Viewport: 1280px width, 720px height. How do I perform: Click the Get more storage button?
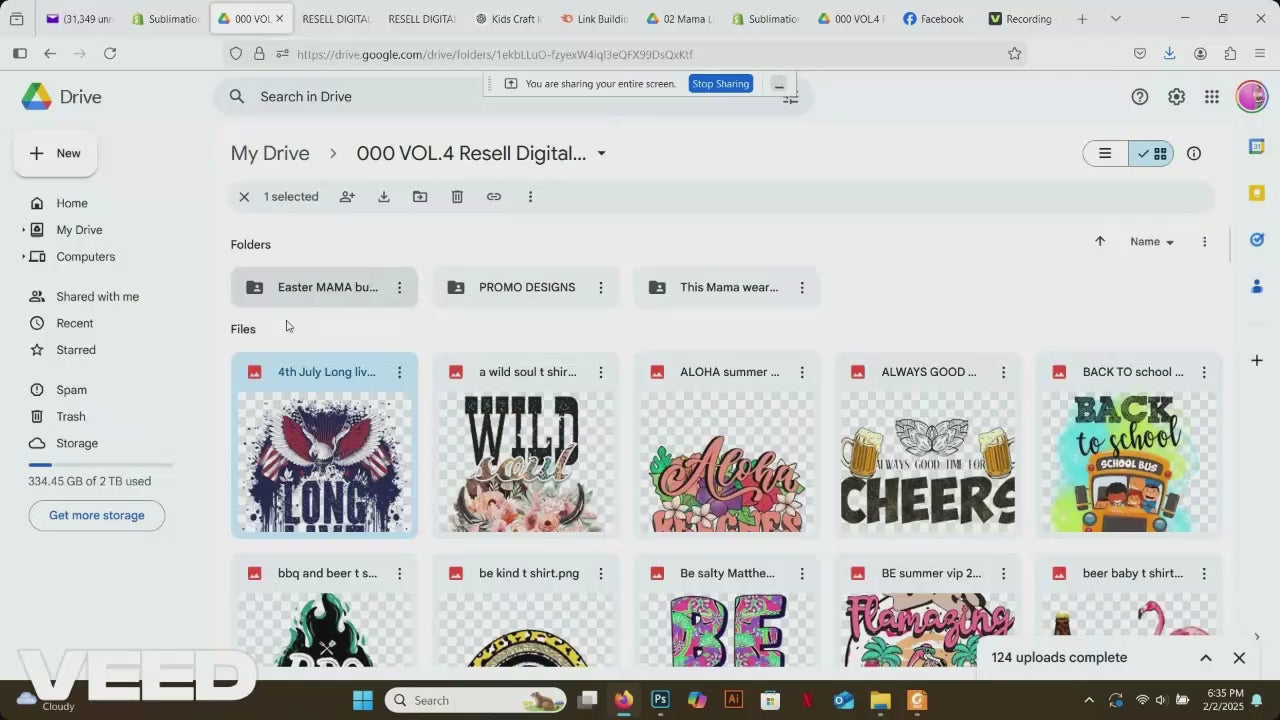(97, 516)
